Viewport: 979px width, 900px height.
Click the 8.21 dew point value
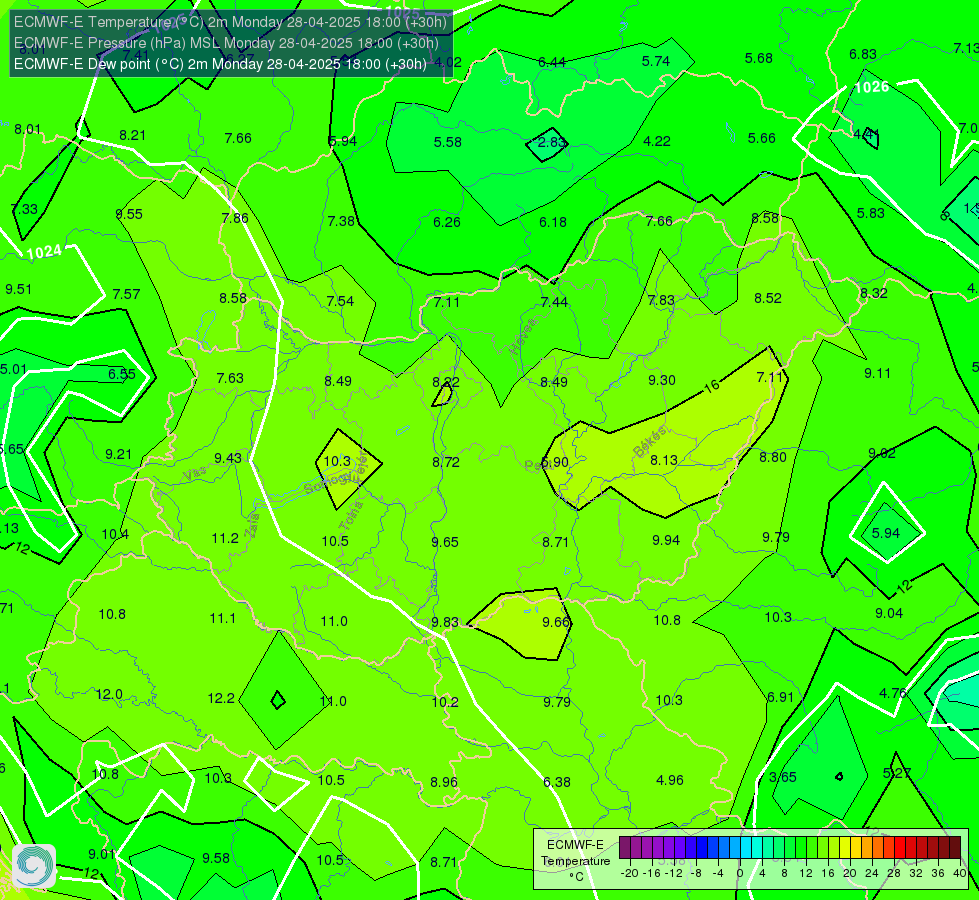132,136
